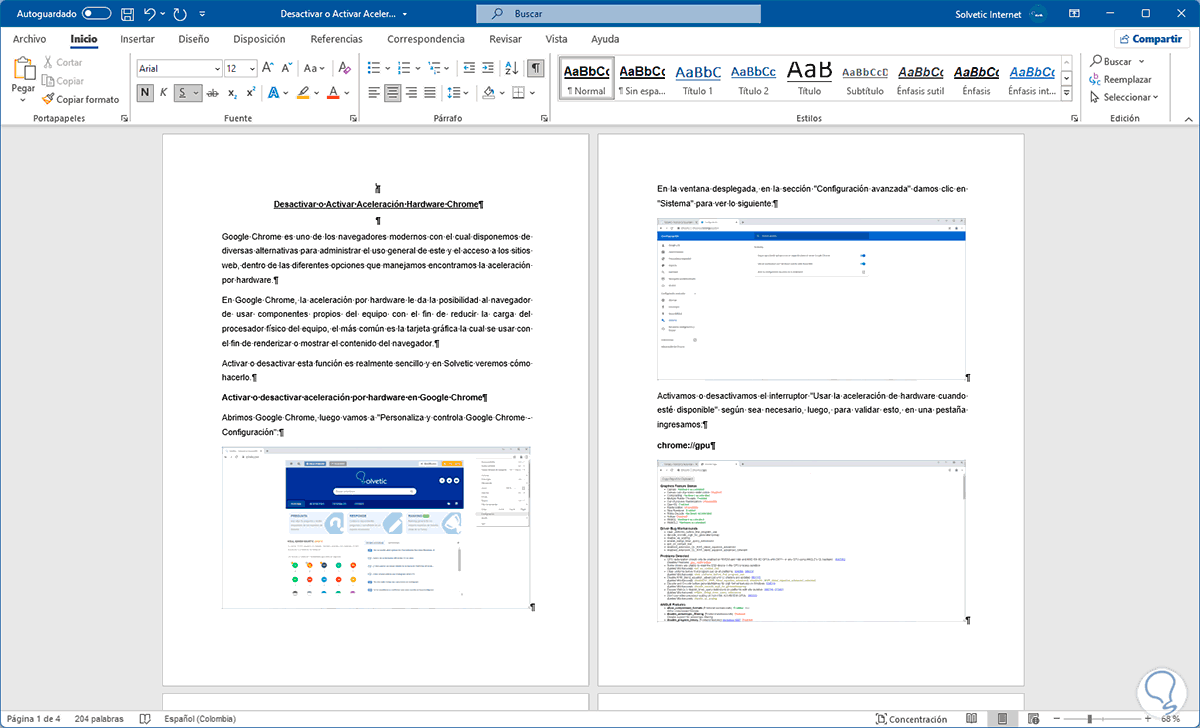
Task: Click the clear formatting icon
Action: (x=345, y=68)
